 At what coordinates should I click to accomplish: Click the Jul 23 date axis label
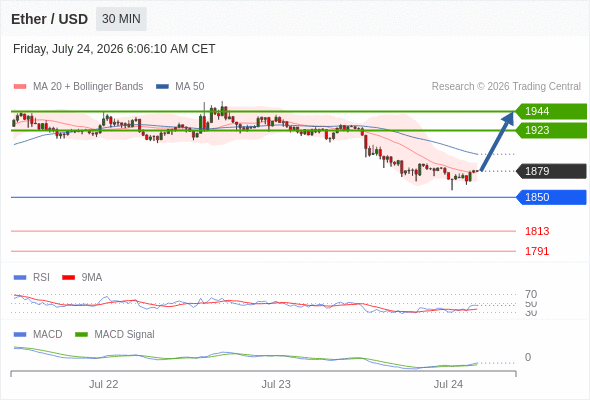pyautogui.click(x=276, y=384)
